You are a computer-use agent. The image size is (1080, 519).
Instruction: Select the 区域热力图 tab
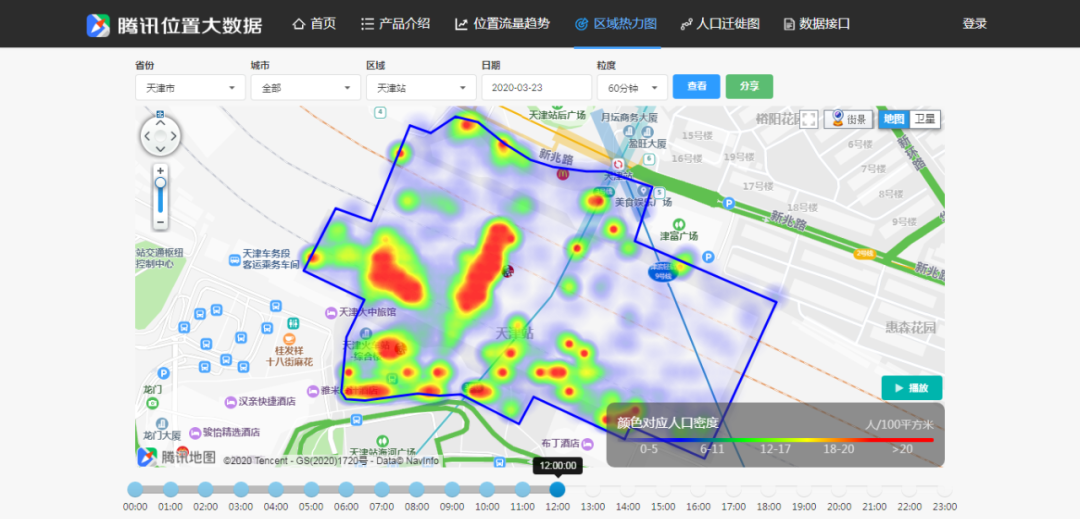pyautogui.click(x=616, y=24)
